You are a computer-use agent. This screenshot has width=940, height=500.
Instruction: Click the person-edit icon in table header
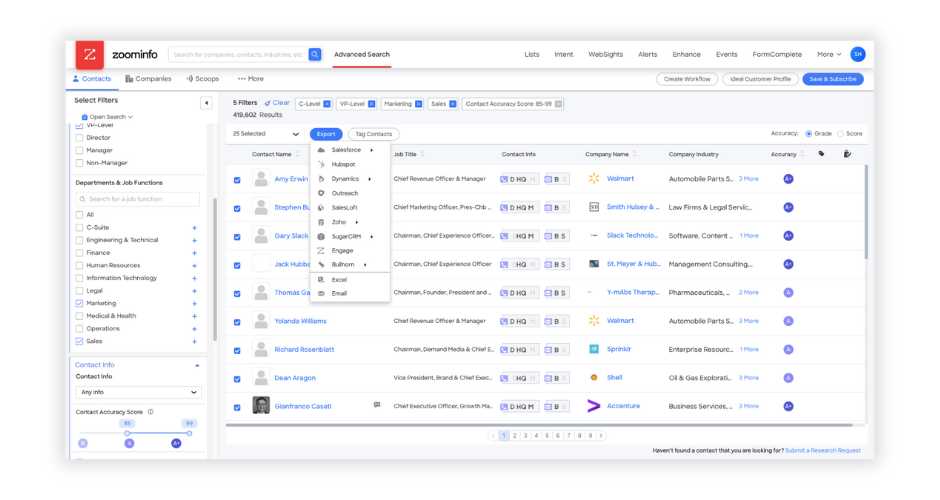(847, 154)
